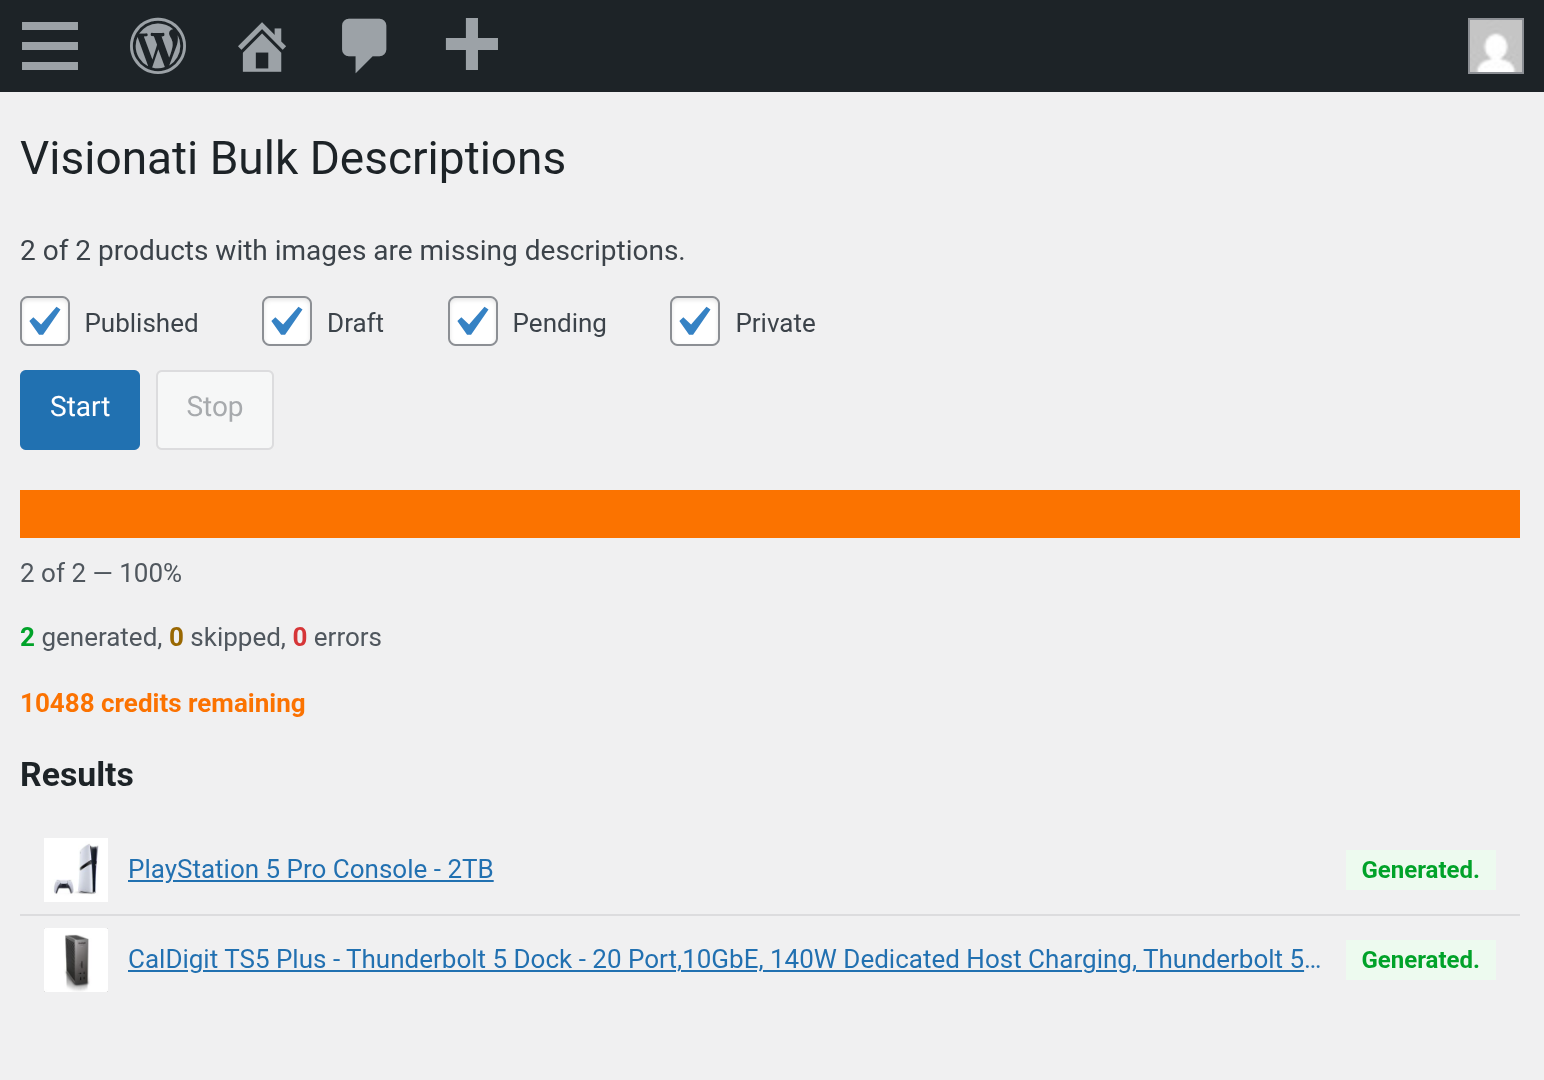
Task: Open the user profile avatar icon
Action: 1495,45
